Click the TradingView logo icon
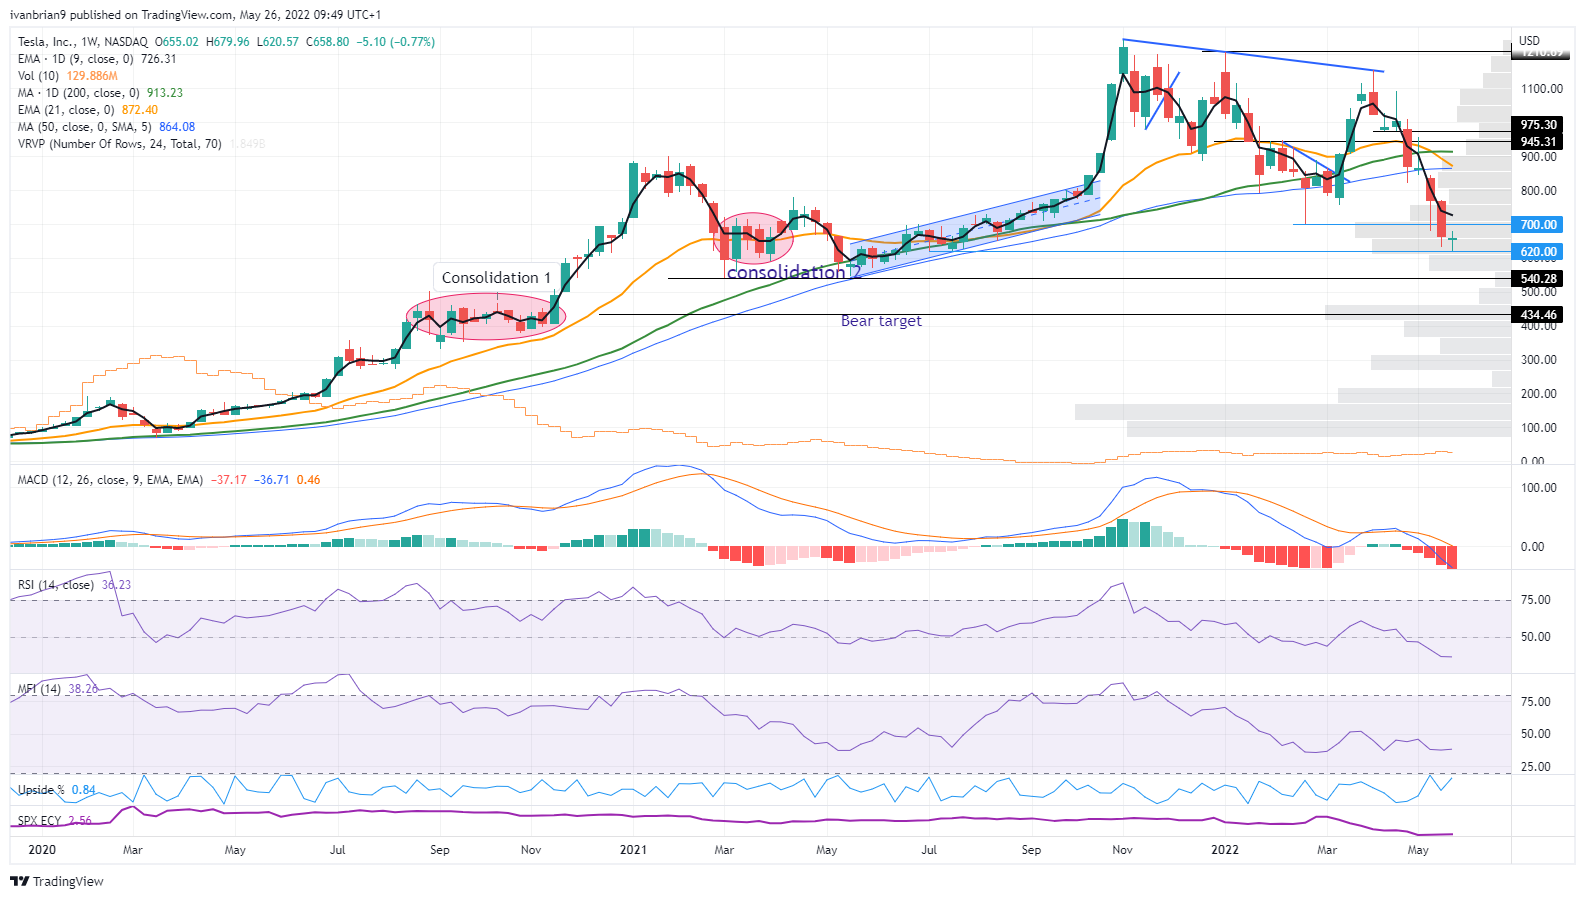This screenshot has height=899, width=1585. click(20, 881)
